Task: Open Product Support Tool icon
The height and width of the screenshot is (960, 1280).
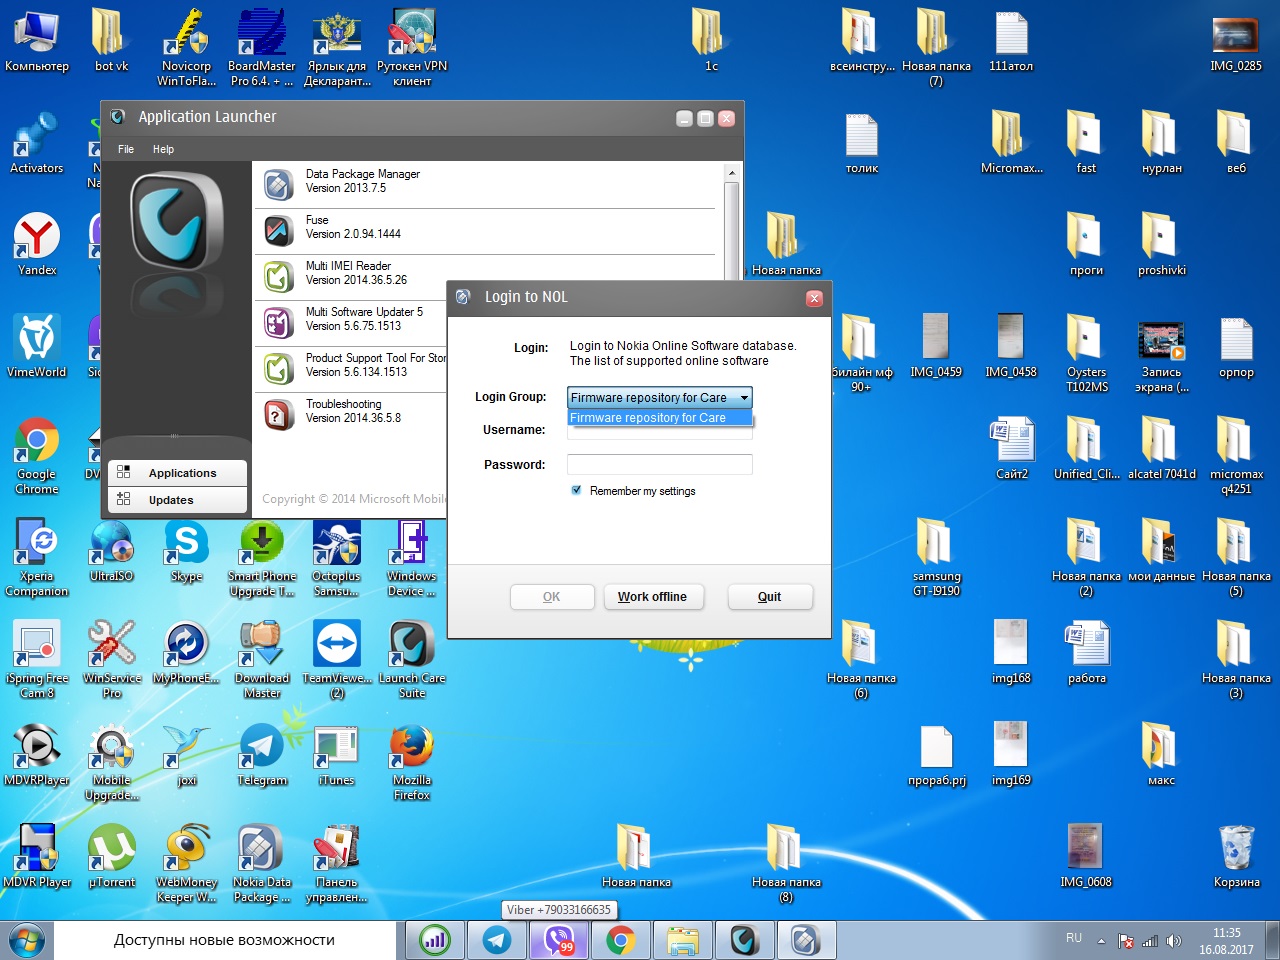Action: (x=279, y=368)
